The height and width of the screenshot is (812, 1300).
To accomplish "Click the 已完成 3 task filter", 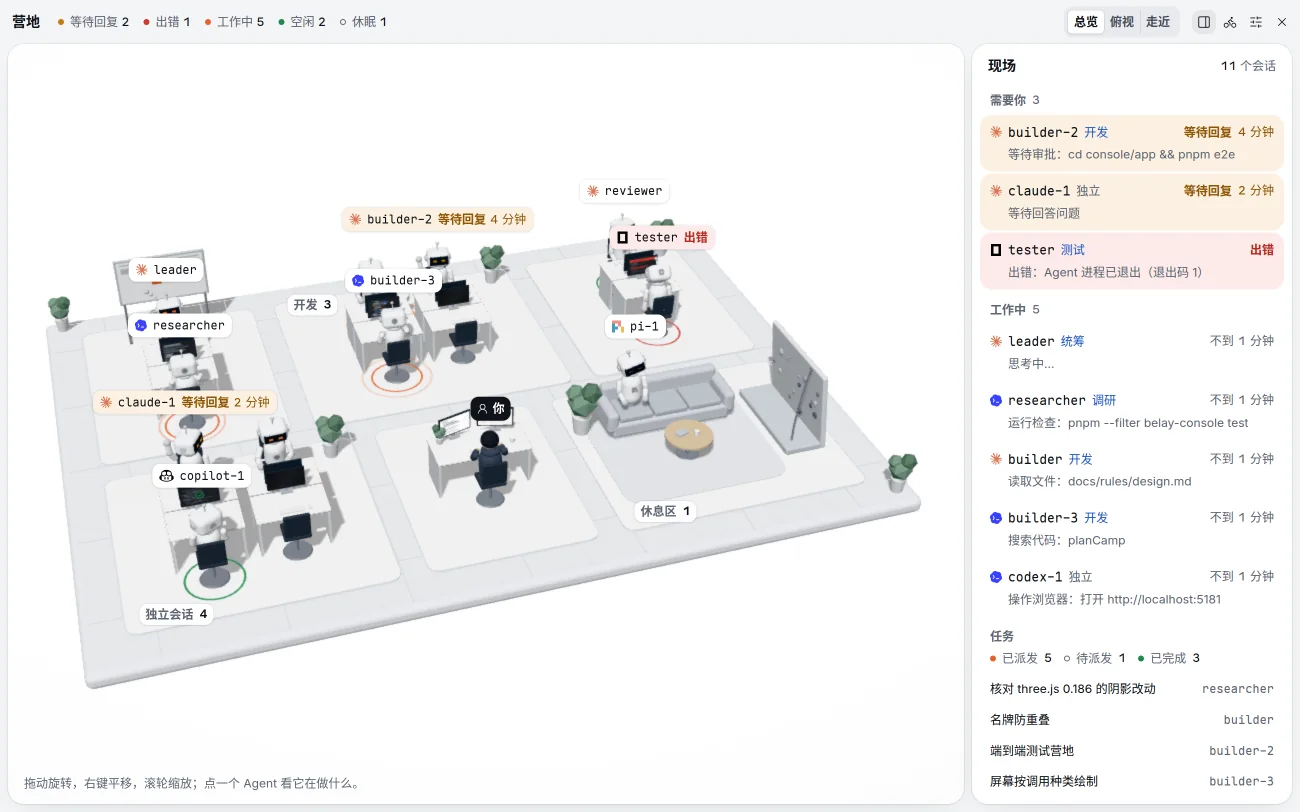I will [x=1168, y=658].
